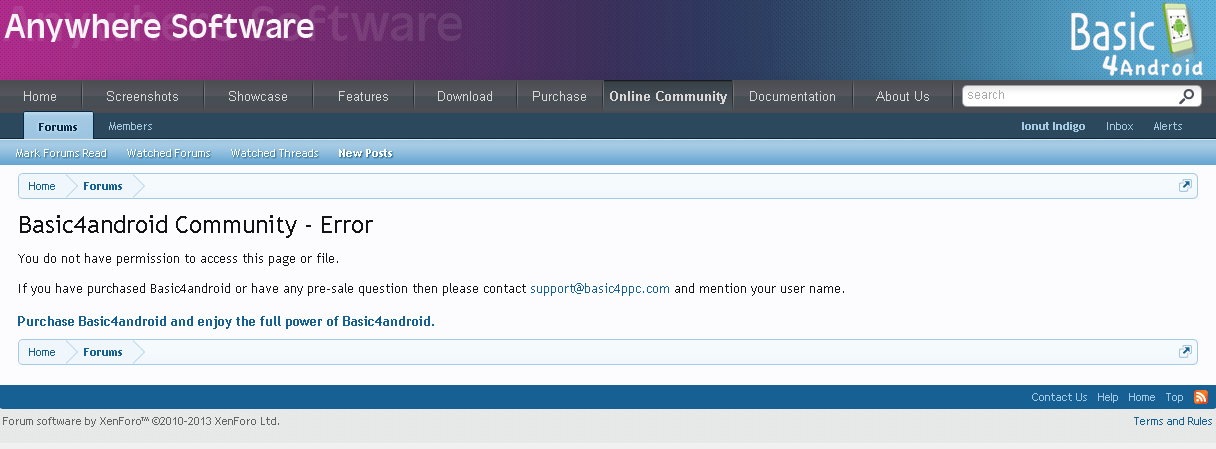
Task: Open Ionut Indigo user account link
Action: point(1053,126)
